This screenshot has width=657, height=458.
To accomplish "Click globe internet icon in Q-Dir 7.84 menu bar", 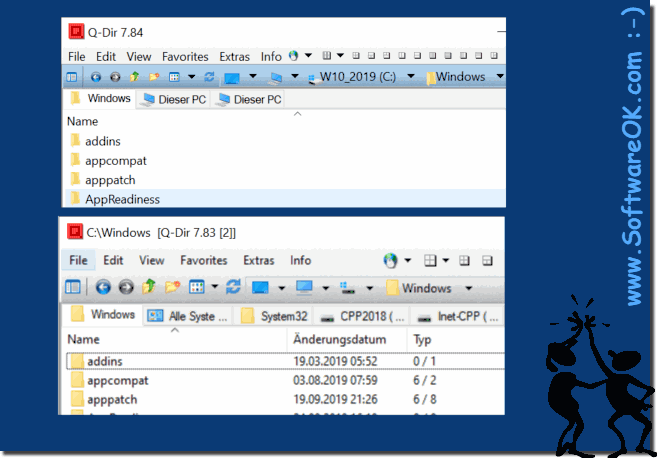I will click(293, 55).
